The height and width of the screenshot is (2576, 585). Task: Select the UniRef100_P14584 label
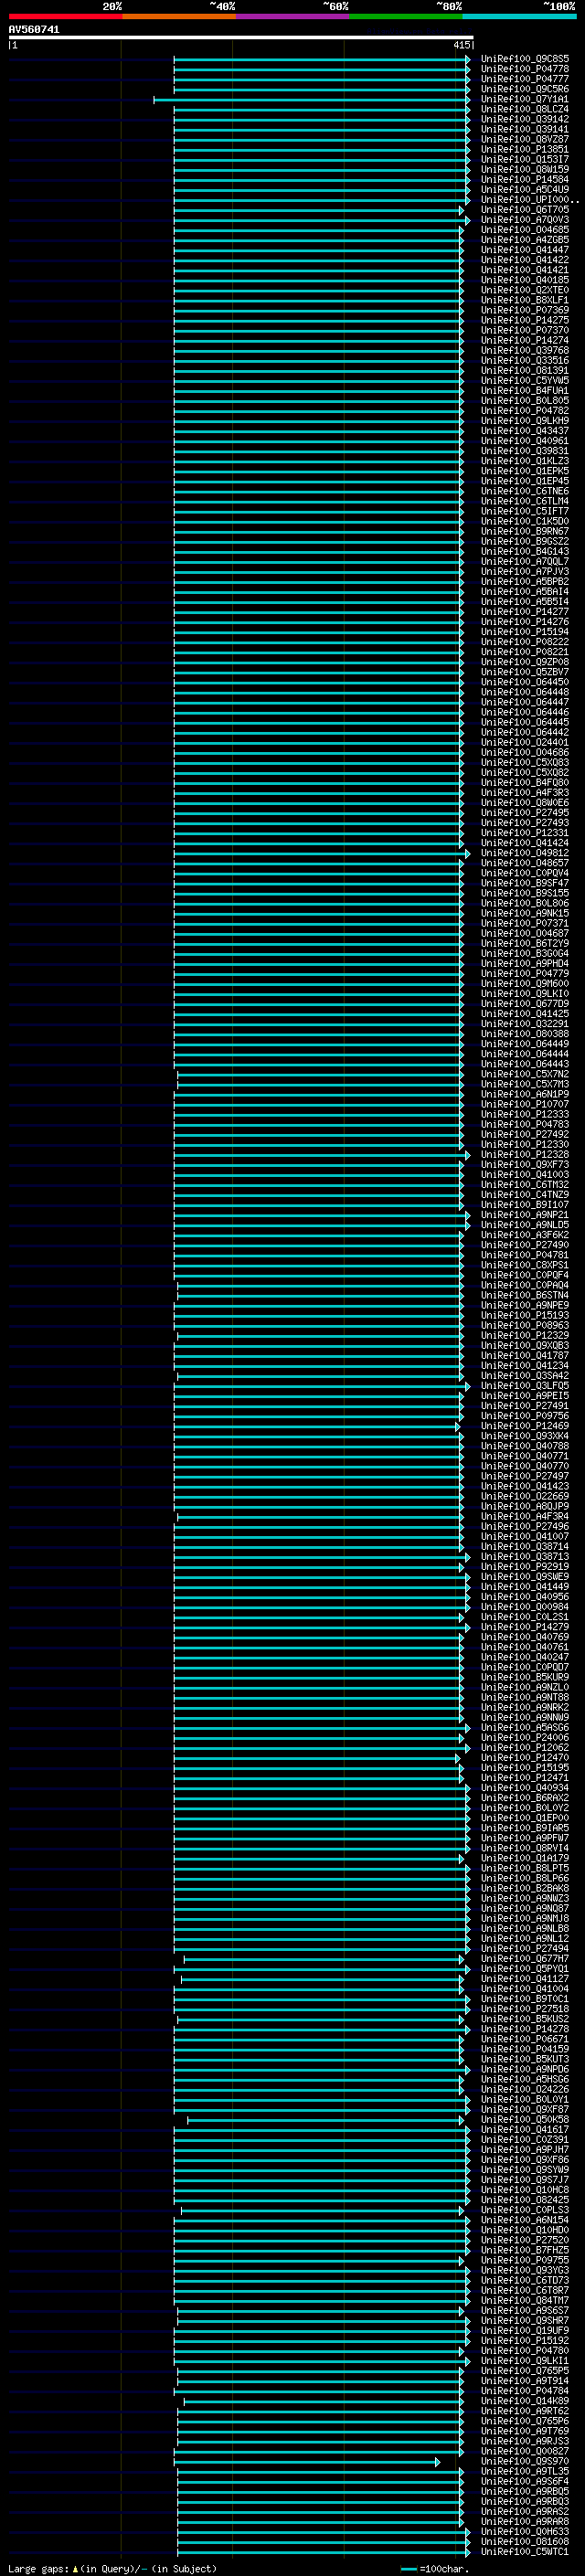524,179
